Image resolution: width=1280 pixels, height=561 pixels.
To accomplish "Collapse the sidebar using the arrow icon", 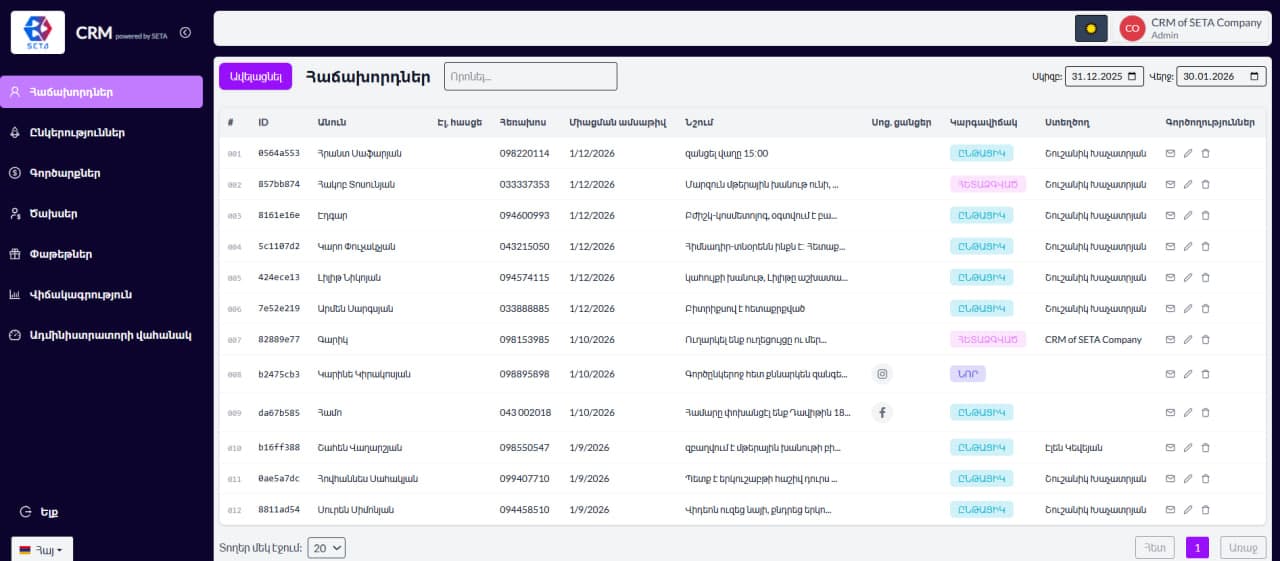I will [185, 33].
